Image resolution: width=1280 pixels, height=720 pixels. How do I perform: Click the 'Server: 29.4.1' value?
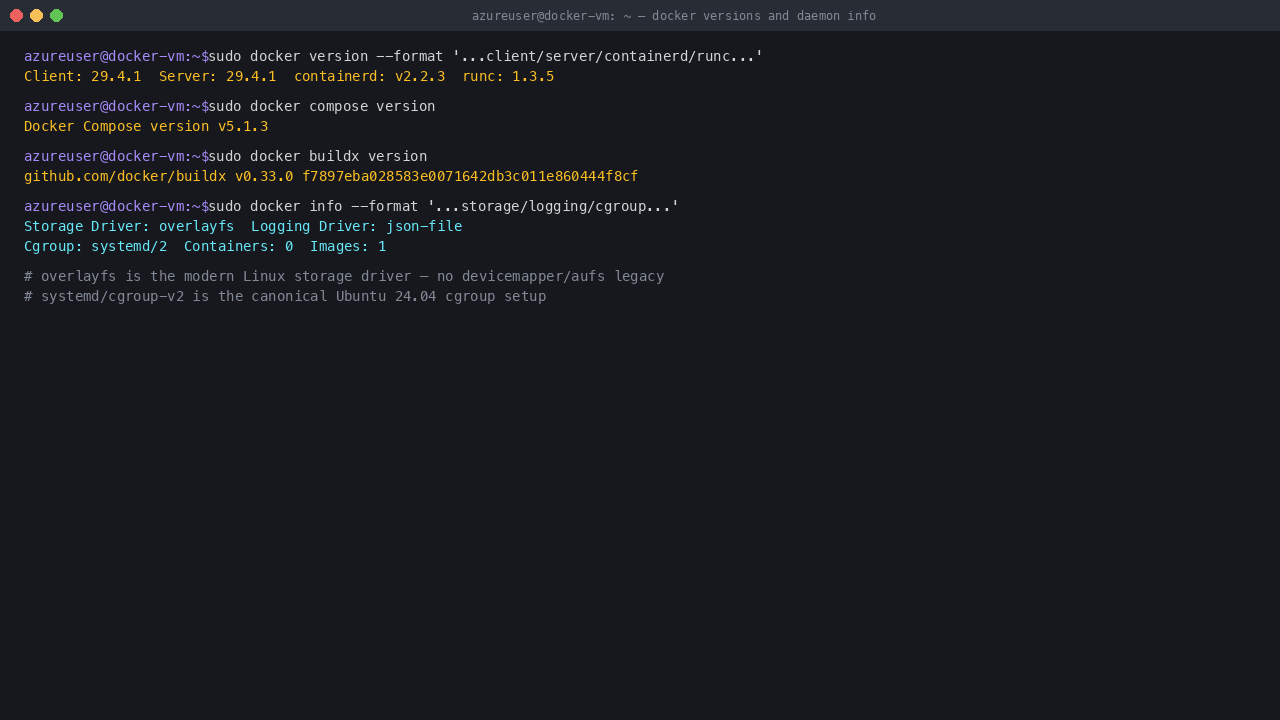(218, 76)
